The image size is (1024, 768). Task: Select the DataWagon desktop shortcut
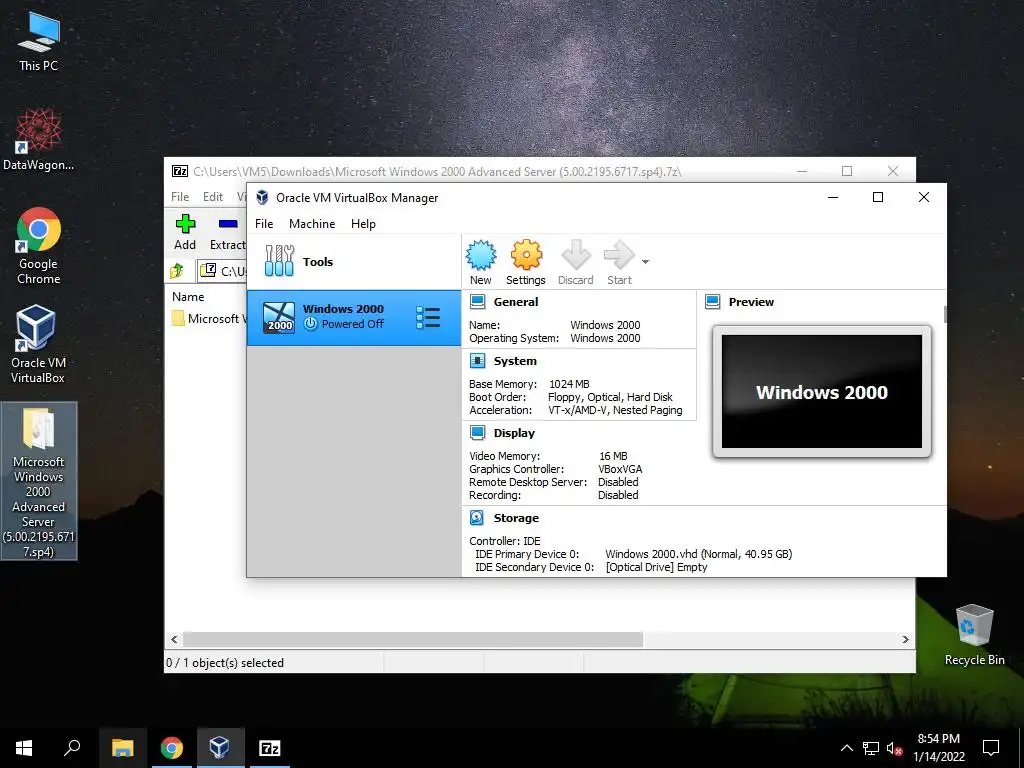click(39, 140)
